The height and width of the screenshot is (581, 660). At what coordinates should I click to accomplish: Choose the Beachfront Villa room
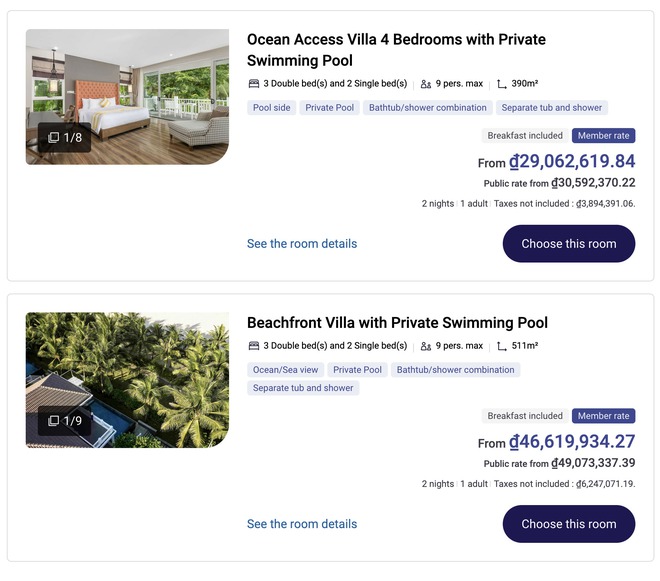pos(568,524)
